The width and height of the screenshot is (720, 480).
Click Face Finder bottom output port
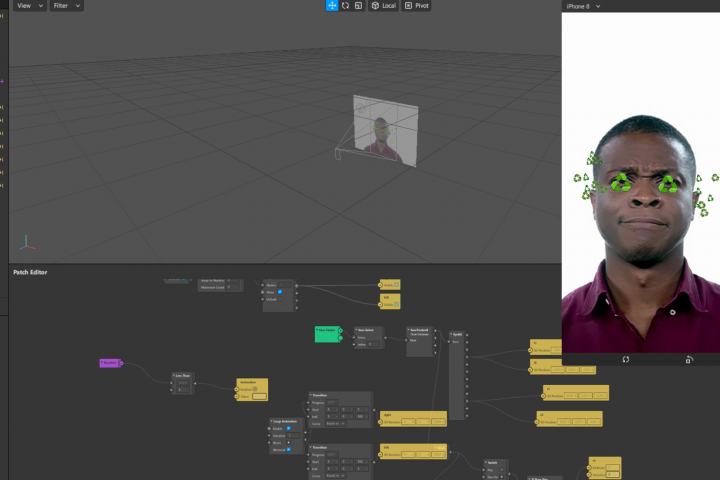point(340,338)
